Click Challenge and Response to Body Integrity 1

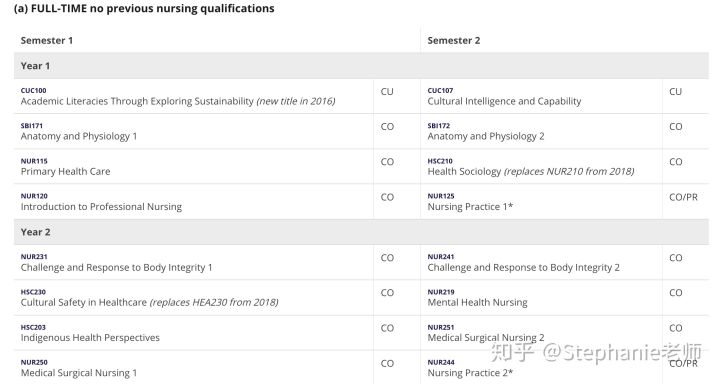pyautogui.click(x=116, y=268)
